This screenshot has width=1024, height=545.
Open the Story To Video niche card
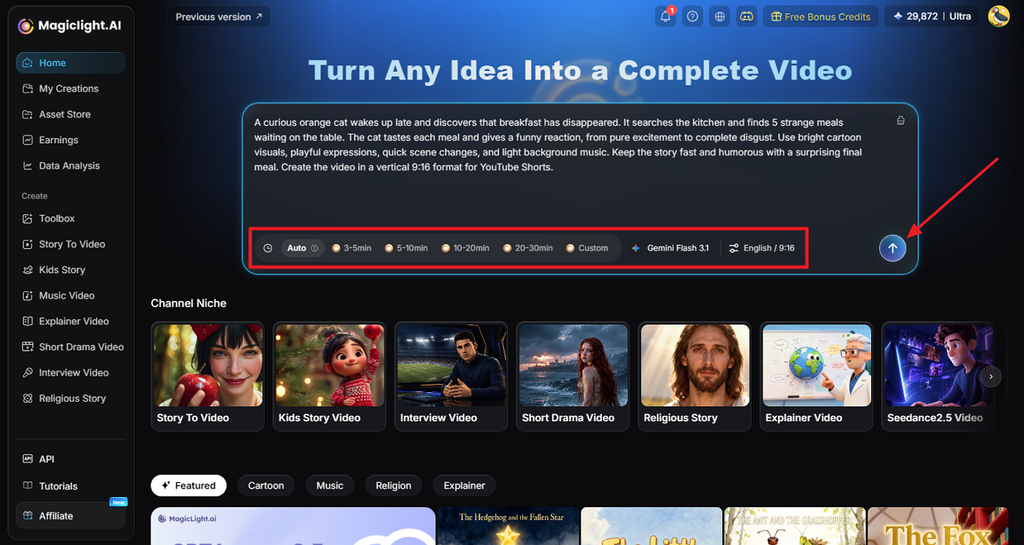[208, 377]
